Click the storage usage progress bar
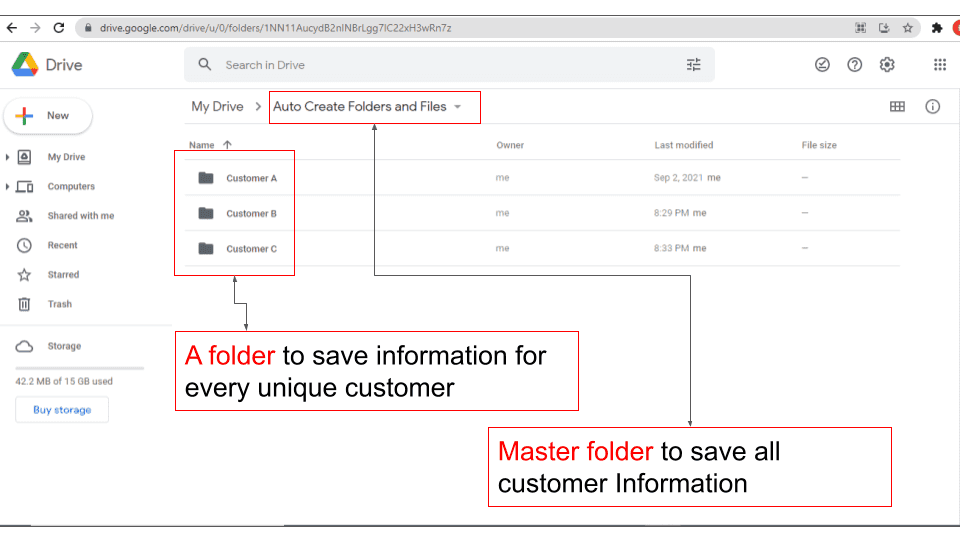Image resolution: width=960 pixels, height=540 pixels. click(80, 368)
